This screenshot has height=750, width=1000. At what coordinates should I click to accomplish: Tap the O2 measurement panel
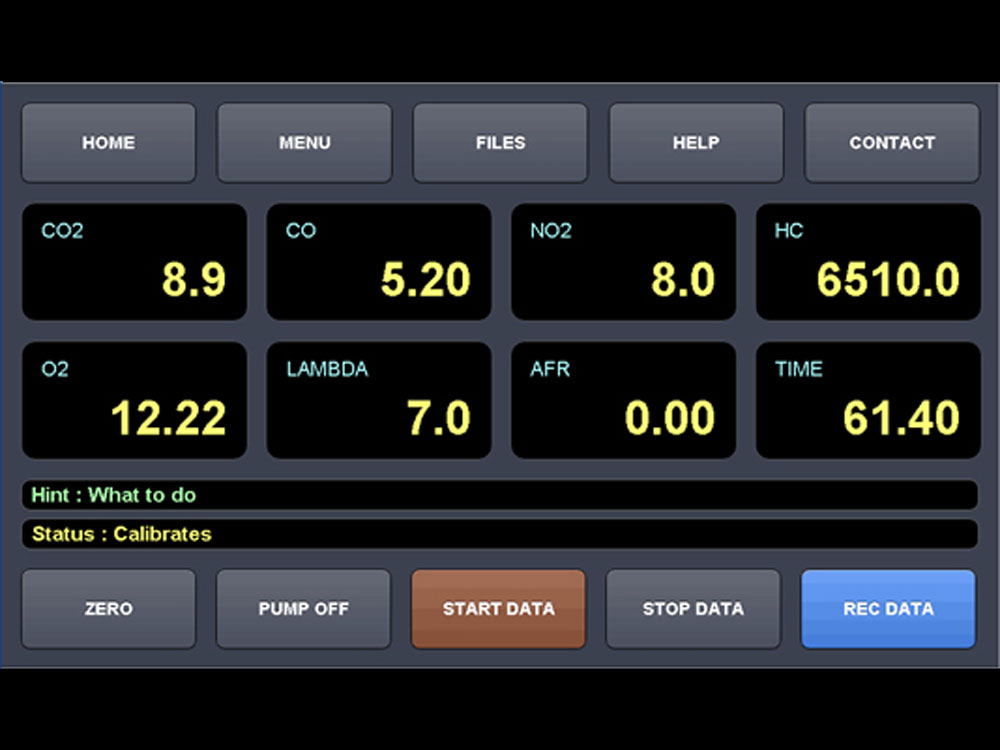(134, 400)
